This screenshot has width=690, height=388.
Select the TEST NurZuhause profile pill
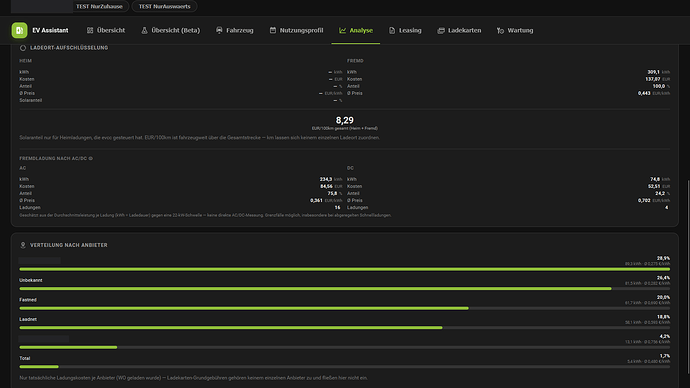99,6
